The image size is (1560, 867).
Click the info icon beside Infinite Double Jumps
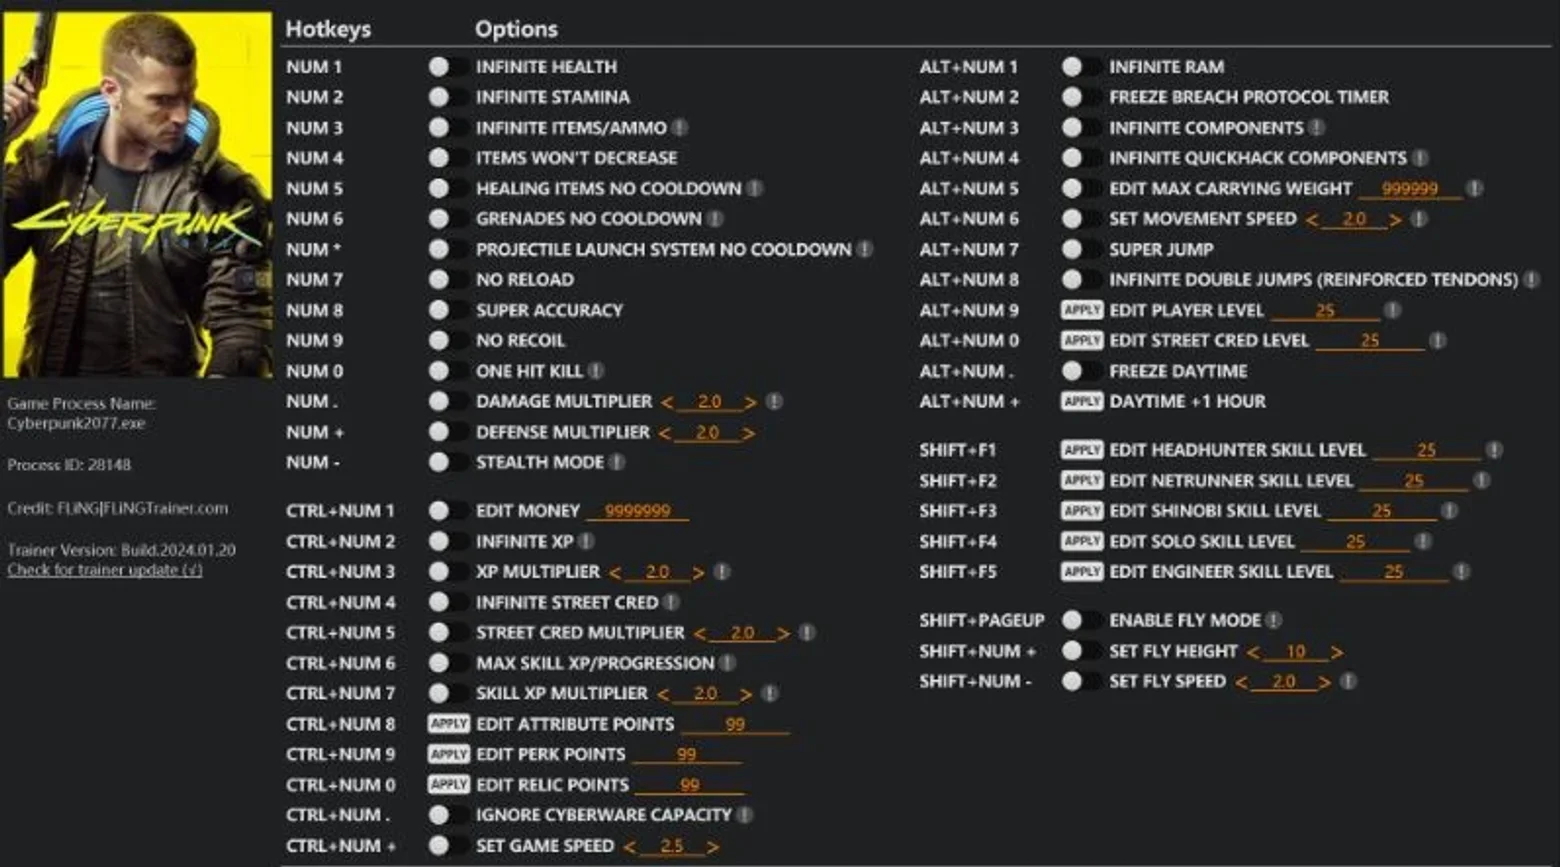point(1531,280)
